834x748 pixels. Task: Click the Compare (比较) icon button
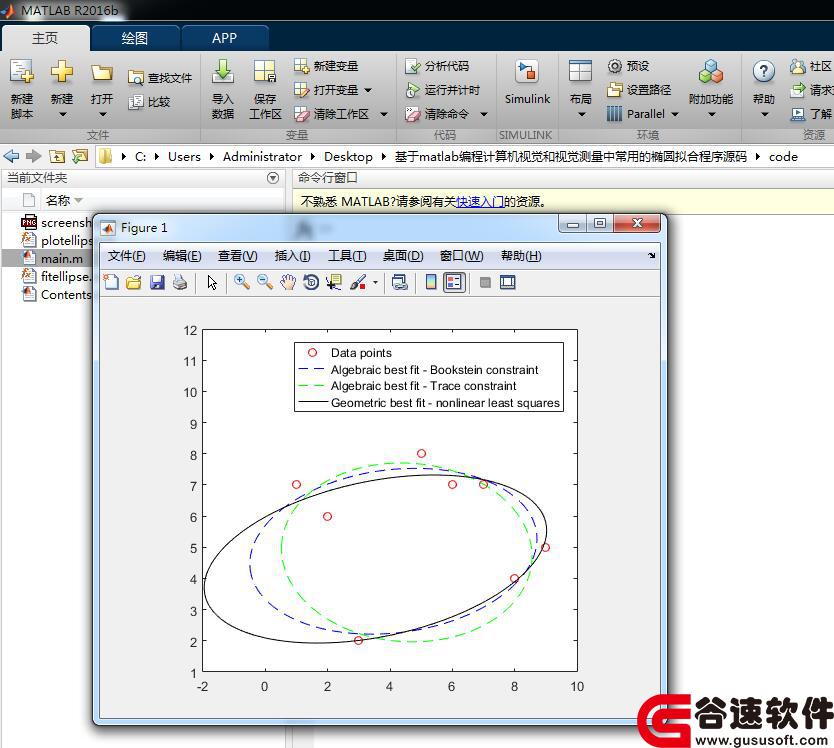pos(149,102)
